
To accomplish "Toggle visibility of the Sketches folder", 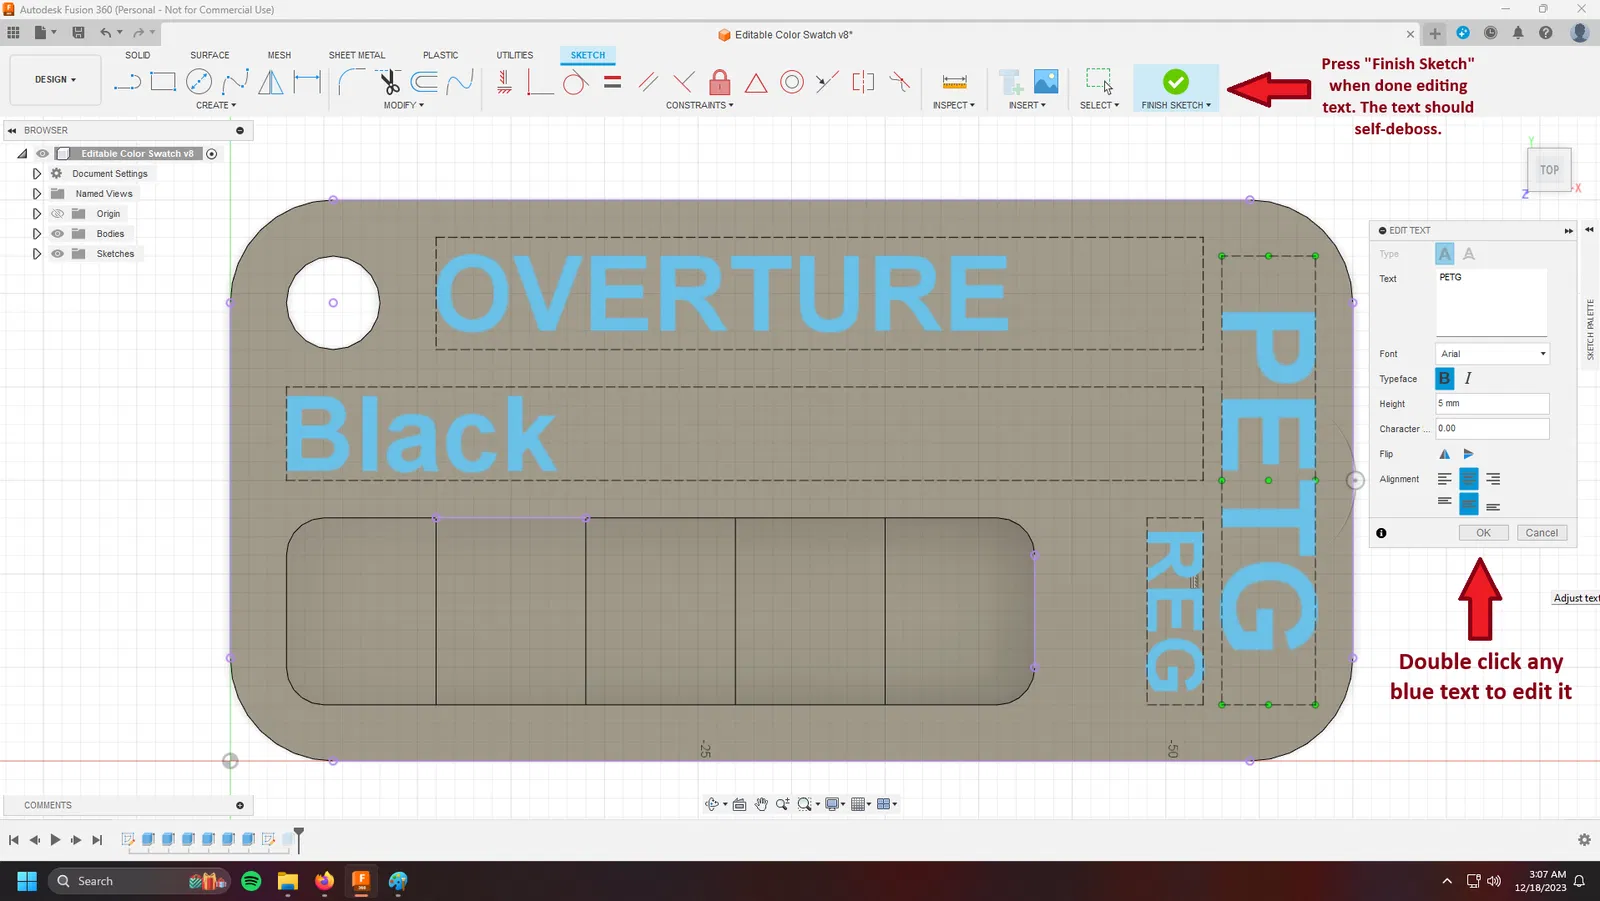I will [57, 254].
